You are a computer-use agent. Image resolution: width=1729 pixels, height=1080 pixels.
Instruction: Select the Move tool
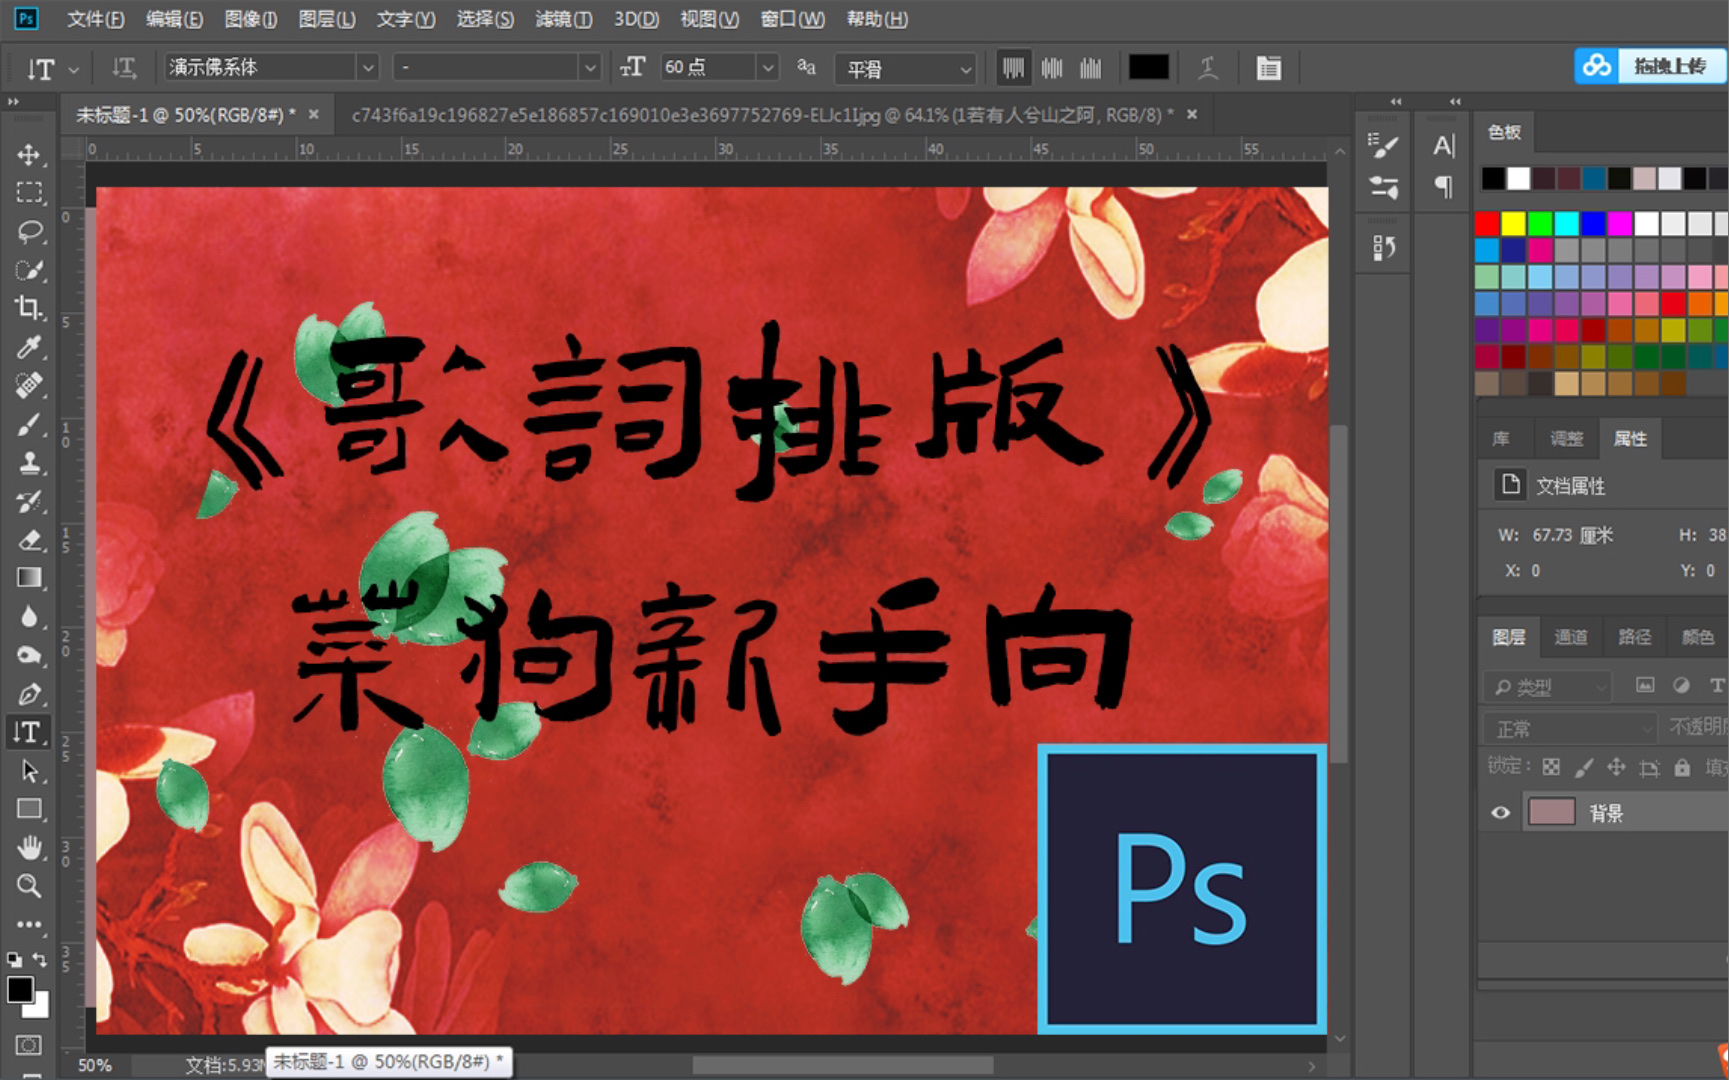29,155
